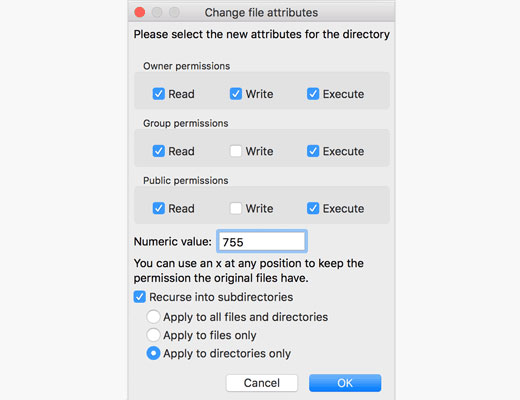
Task: Select Apply to directories only option
Action: (x=153, y=353)
